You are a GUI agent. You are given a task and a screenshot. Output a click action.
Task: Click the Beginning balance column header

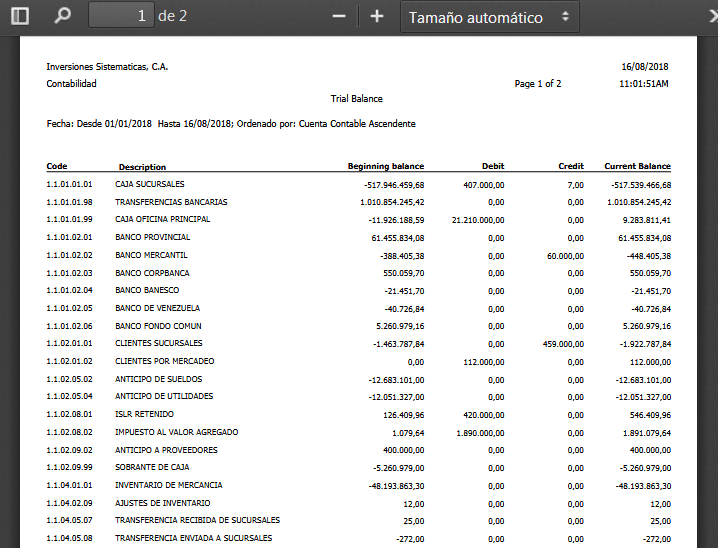click(385, 166)
